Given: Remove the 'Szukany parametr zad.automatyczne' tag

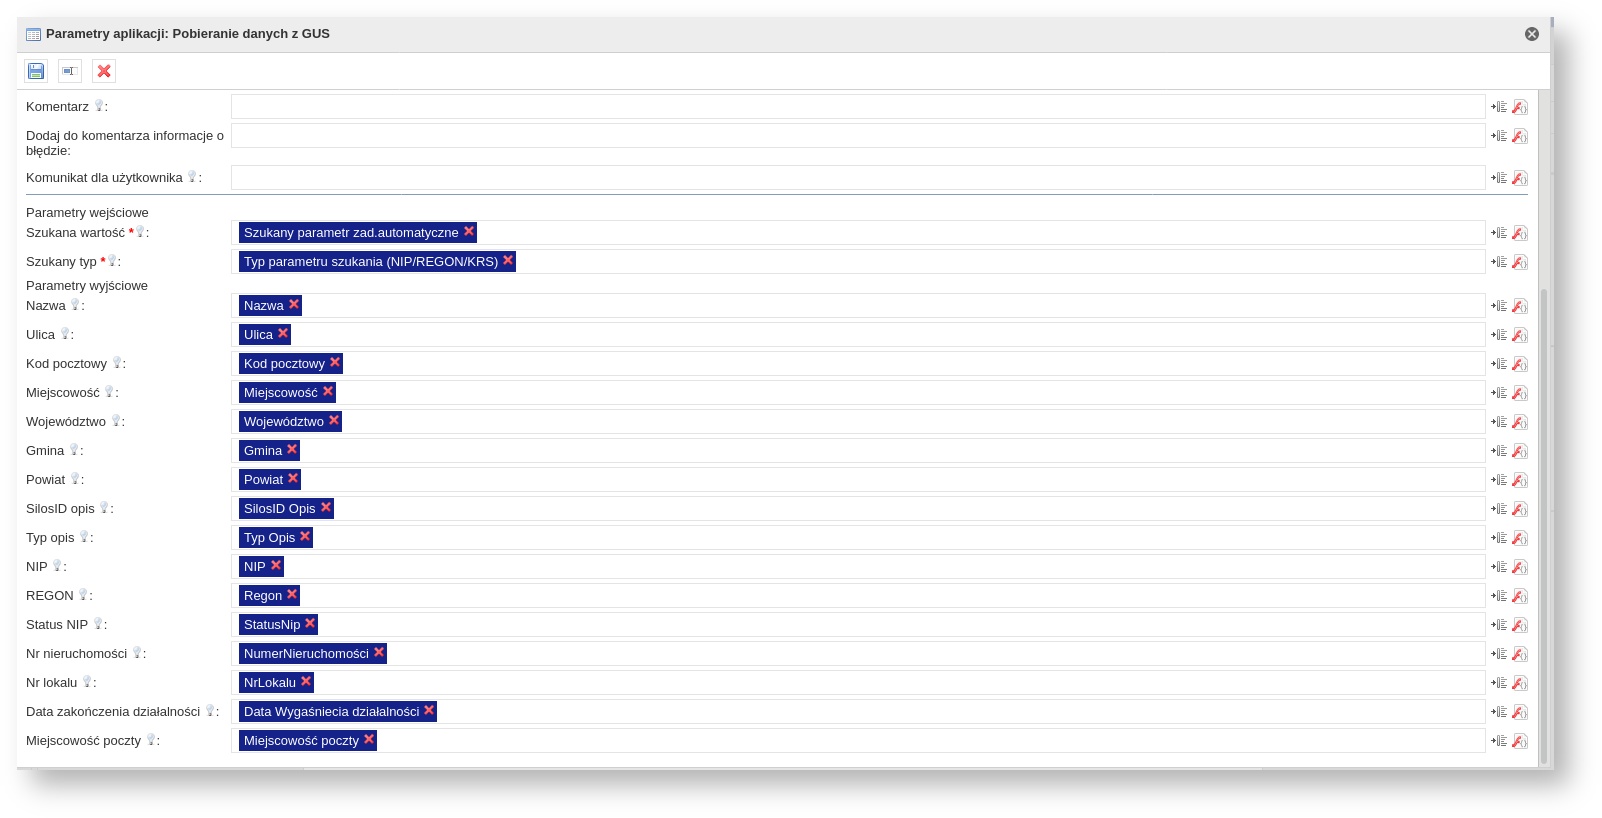Looking at the screenshot, I should [x=469, y=231].
